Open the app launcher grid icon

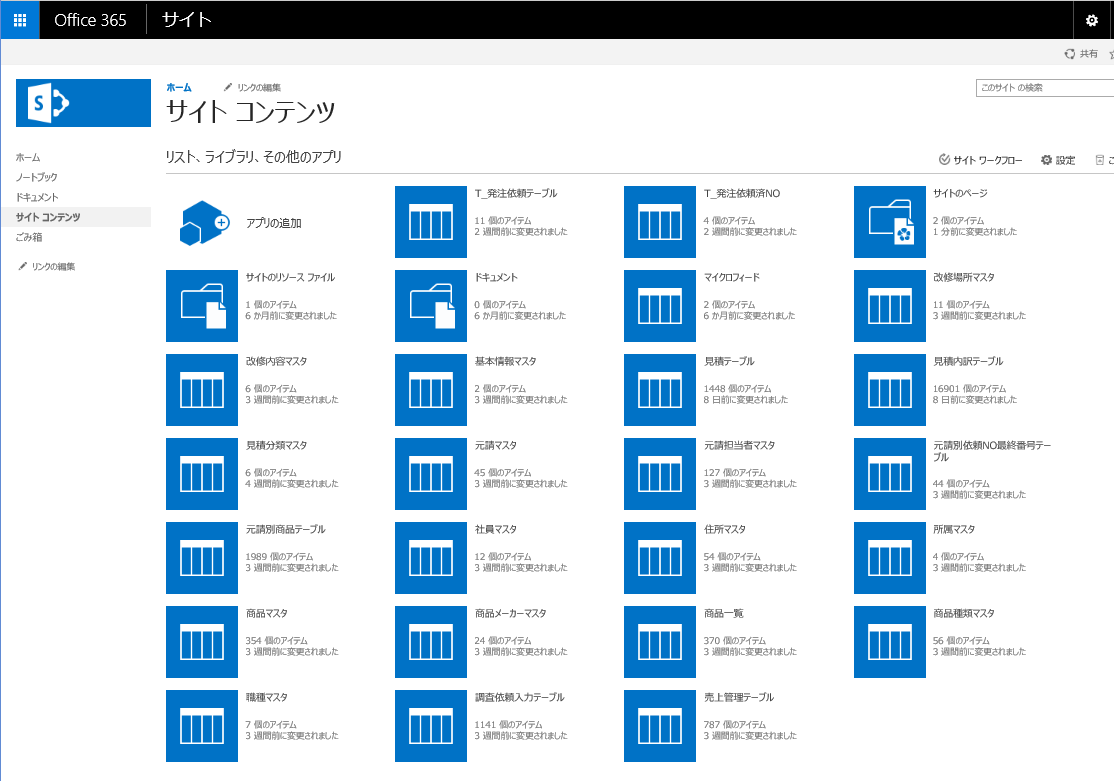pos(19,20)
